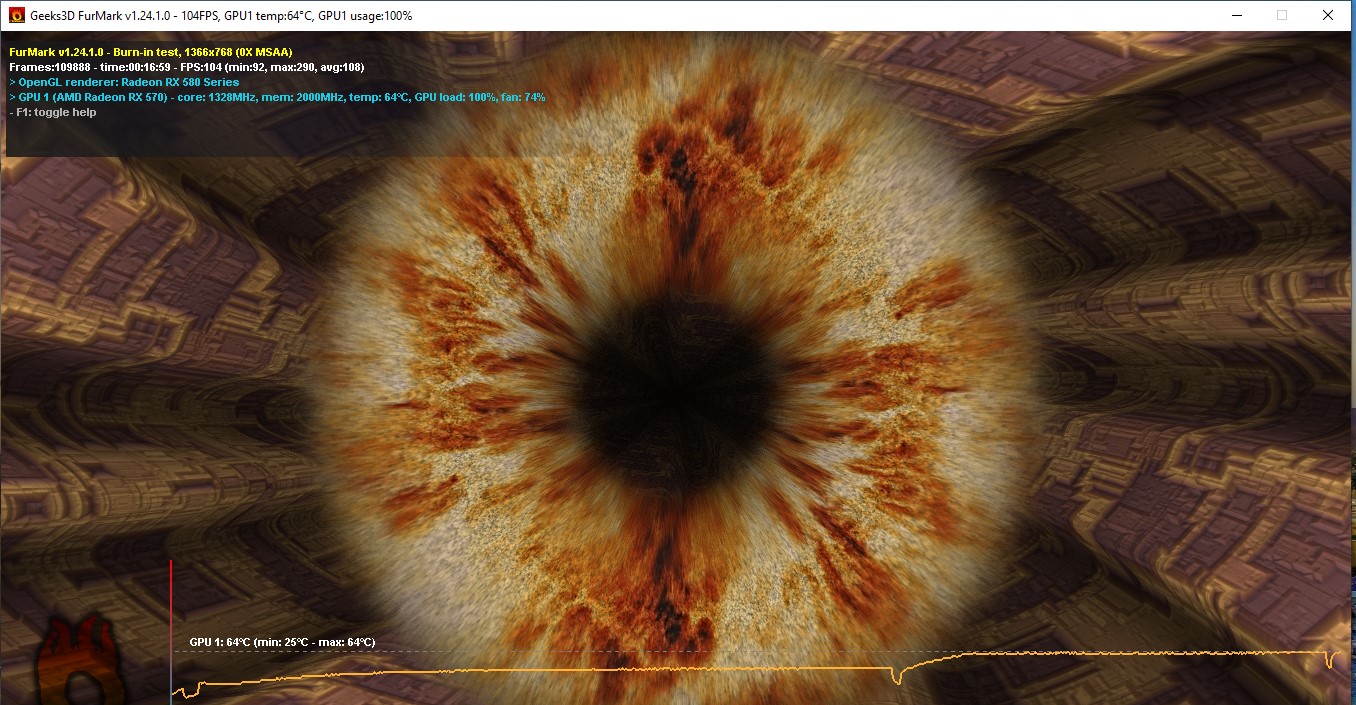Close the FurMark window
1356x705 pixels.
[x=1328, y=16]
